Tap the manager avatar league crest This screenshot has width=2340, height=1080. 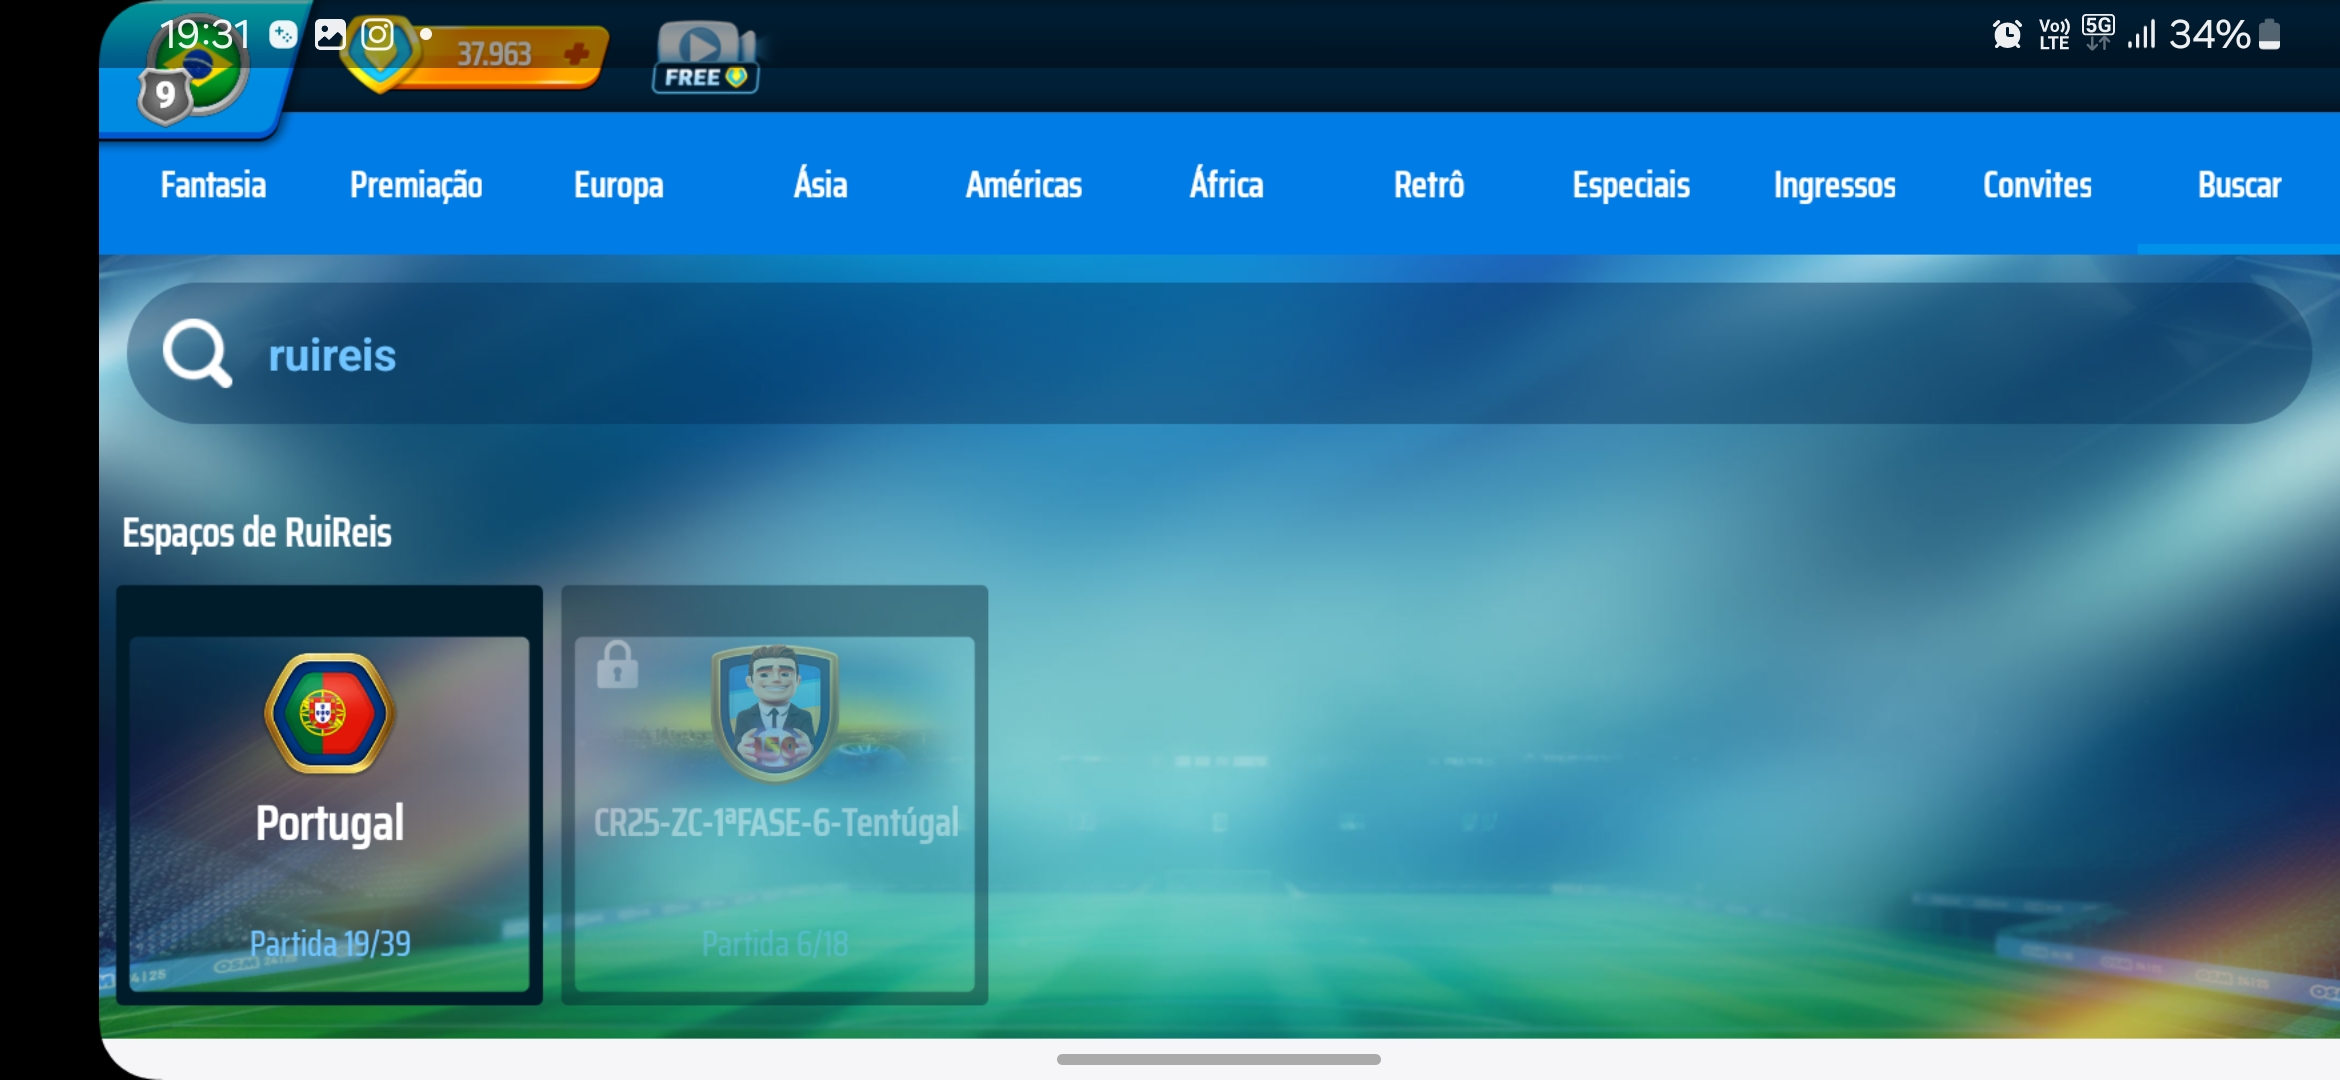click(x=775, y=713)
